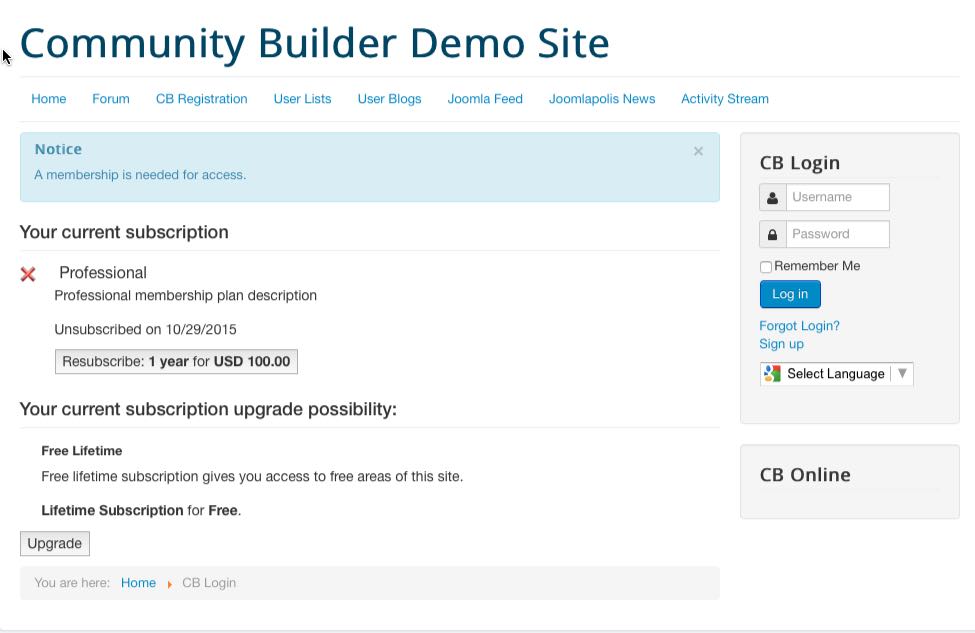Click 'Professional membership plan description' text

[x=185, y=295]
